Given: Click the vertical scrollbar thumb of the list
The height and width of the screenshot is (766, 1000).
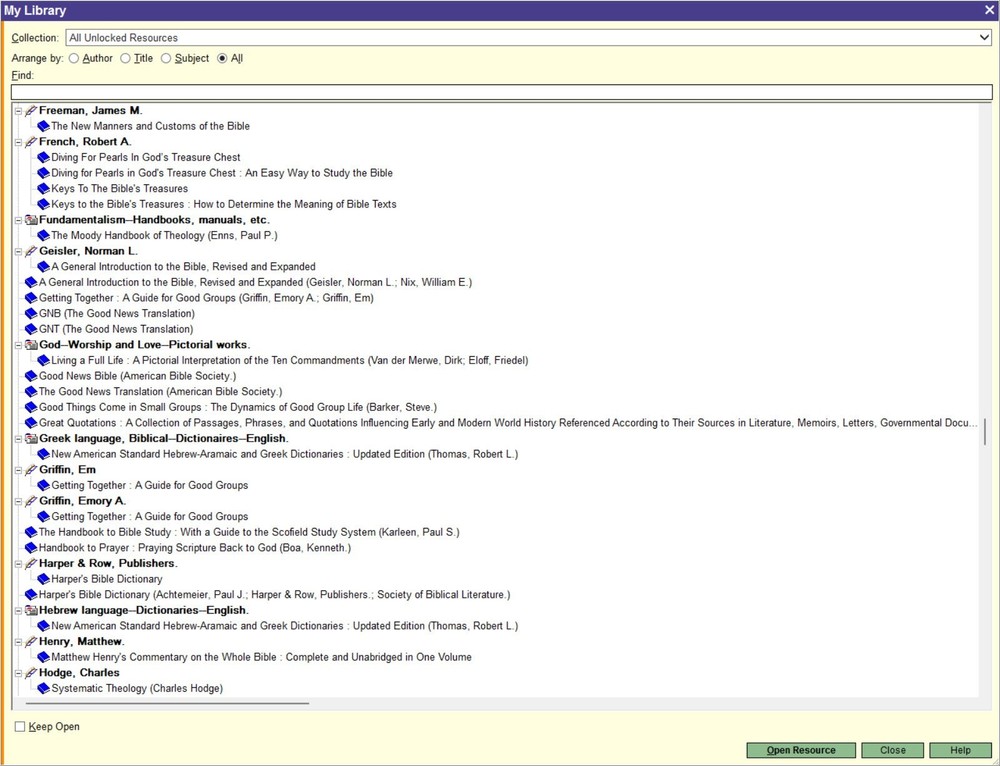Looking at the screenshot, I should [x=985, y=432].
